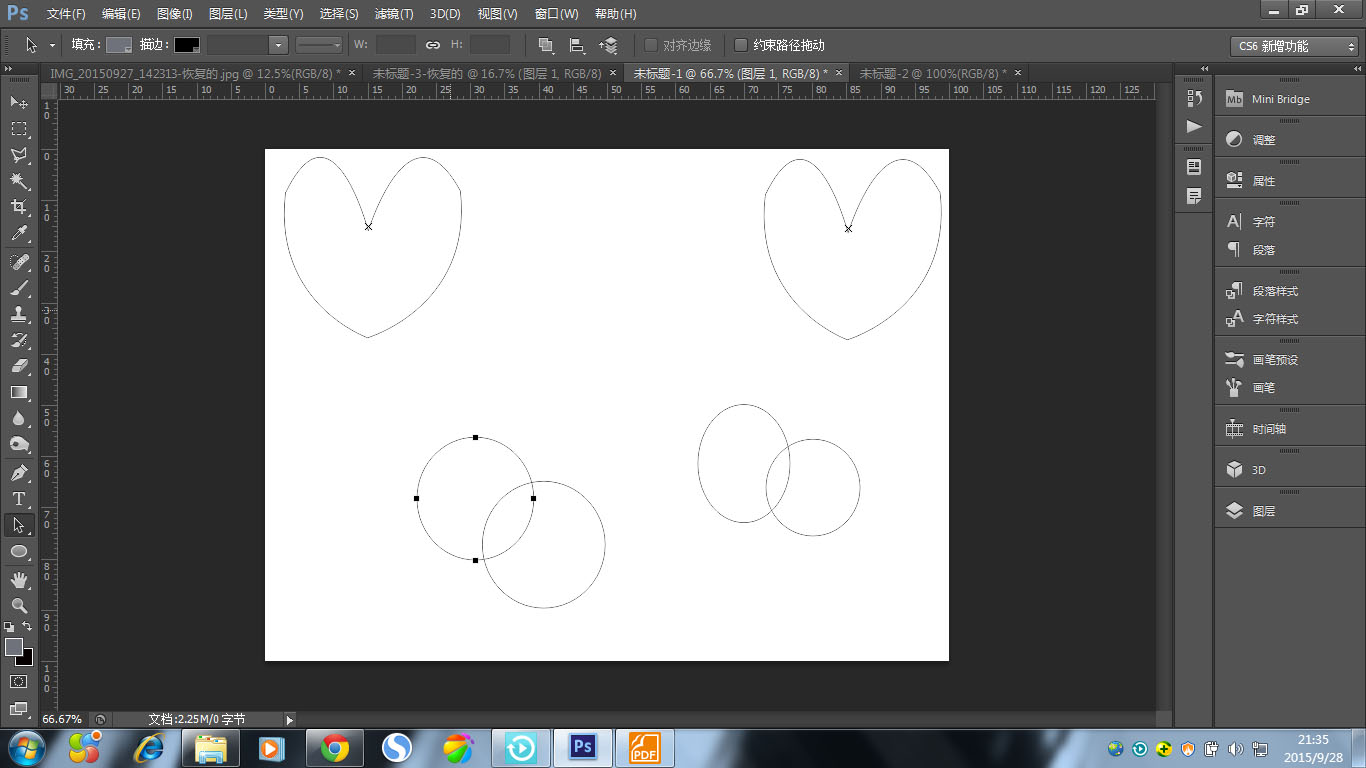The height and width of the screenshot is (768, 1366).
Task: Select the Polygonal Lasso tool
Action: coord(19,155)
